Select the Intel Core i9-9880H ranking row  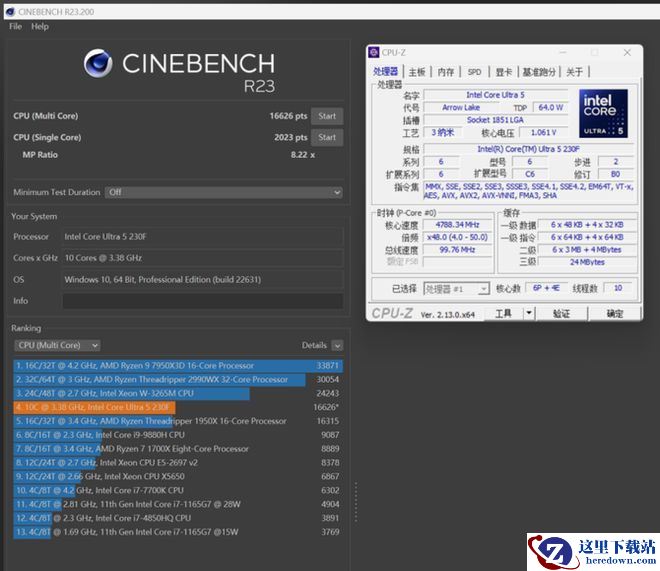pyautogui.click(x=178, y=435)
